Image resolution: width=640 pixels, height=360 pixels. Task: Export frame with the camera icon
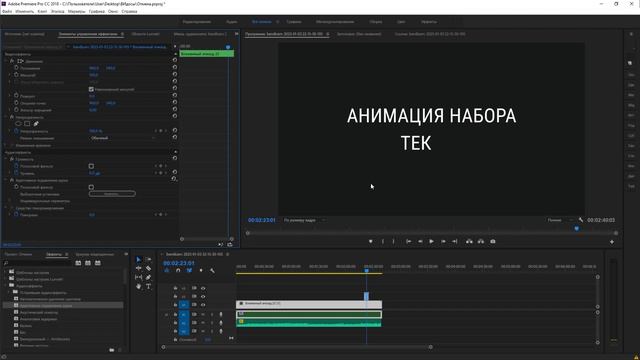point(493,242)
